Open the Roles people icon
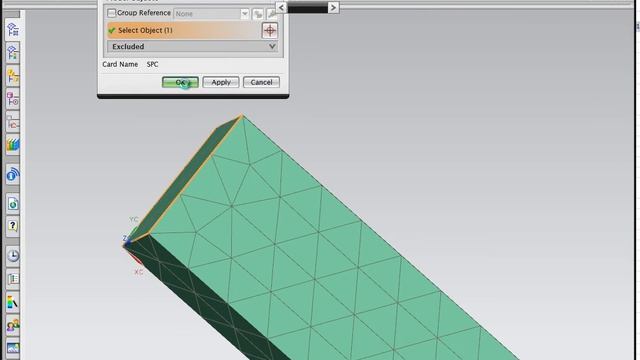Screen dimensions: 640x360 tap(13, 325)
